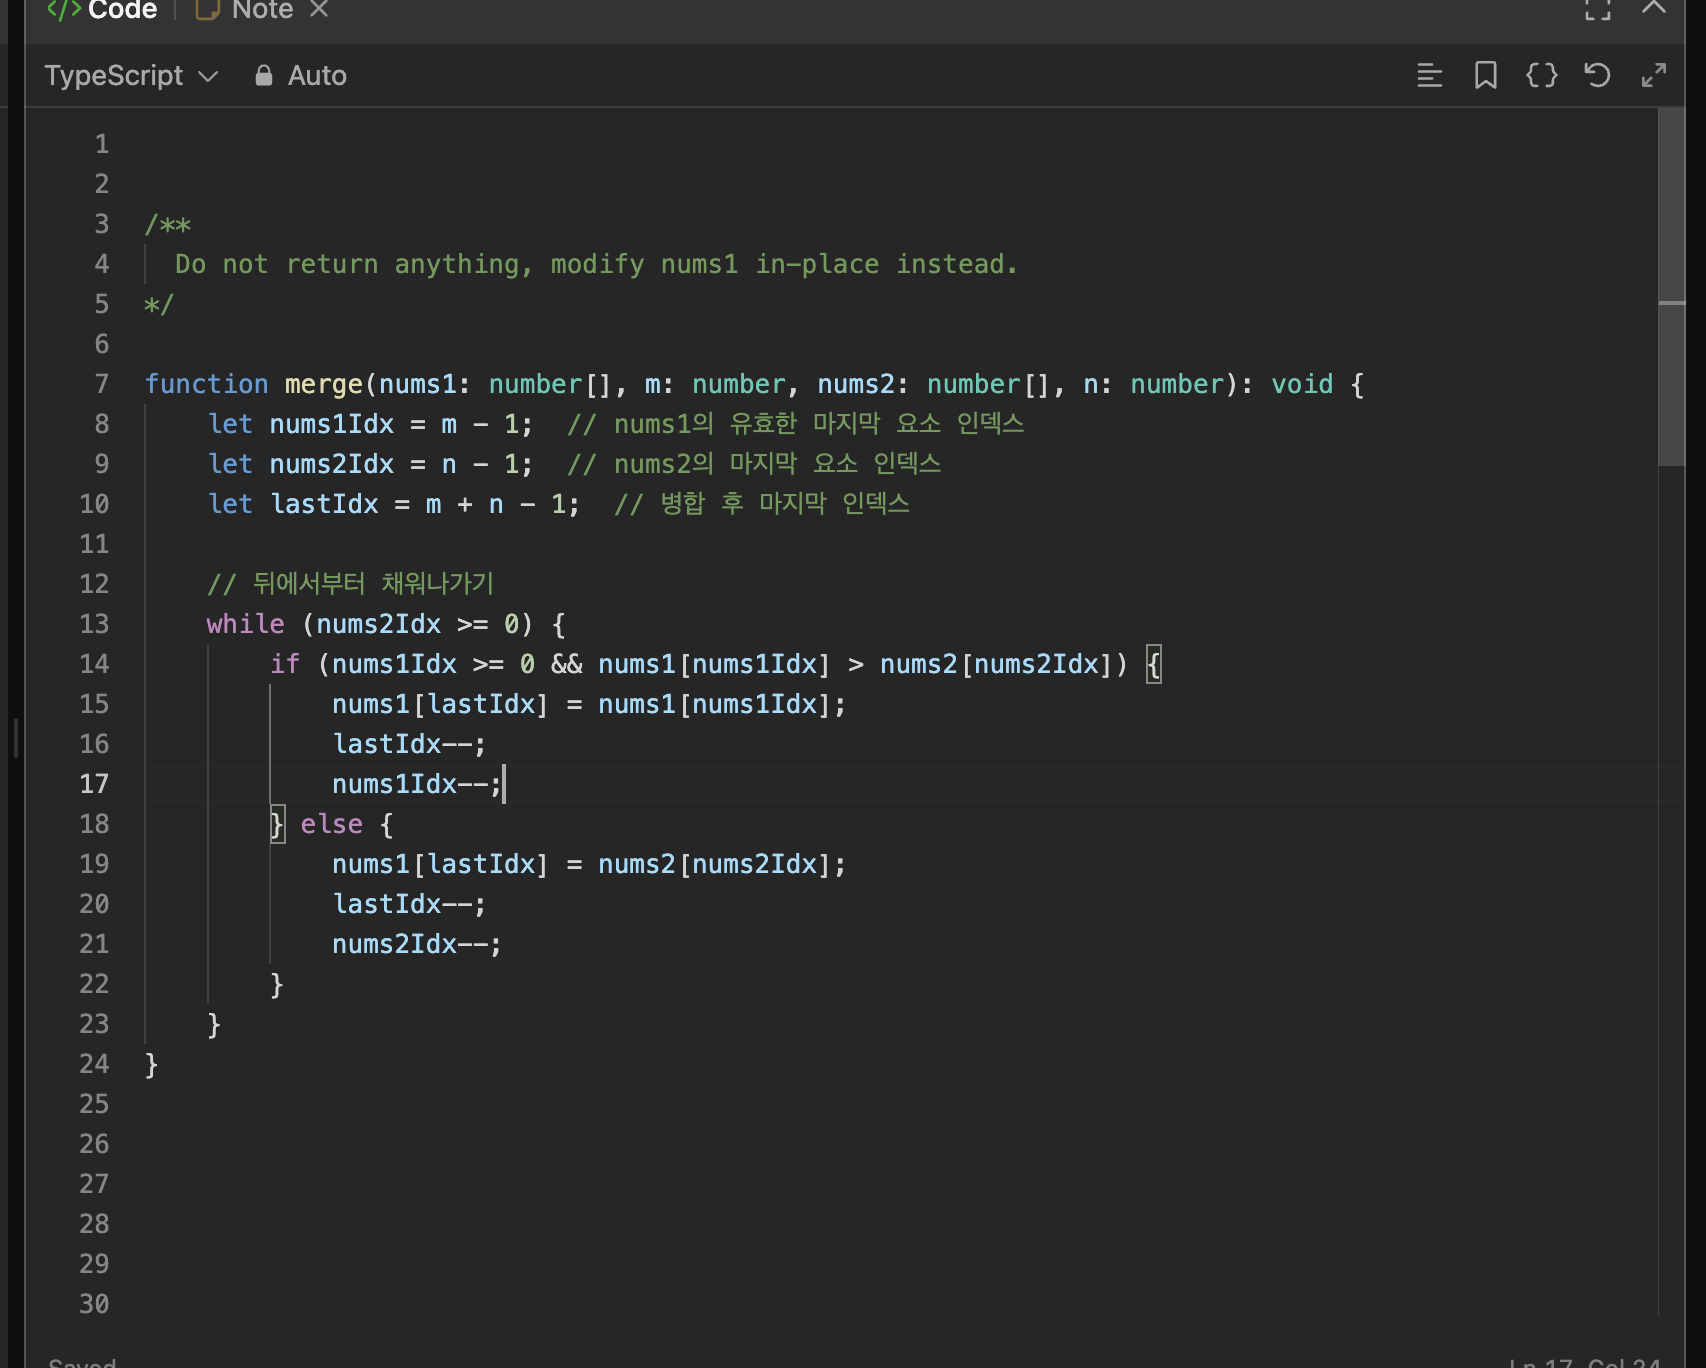Click the "void" return type
The height and width of the screenshot is (1368, 1706).
(x=1302, y=384)
